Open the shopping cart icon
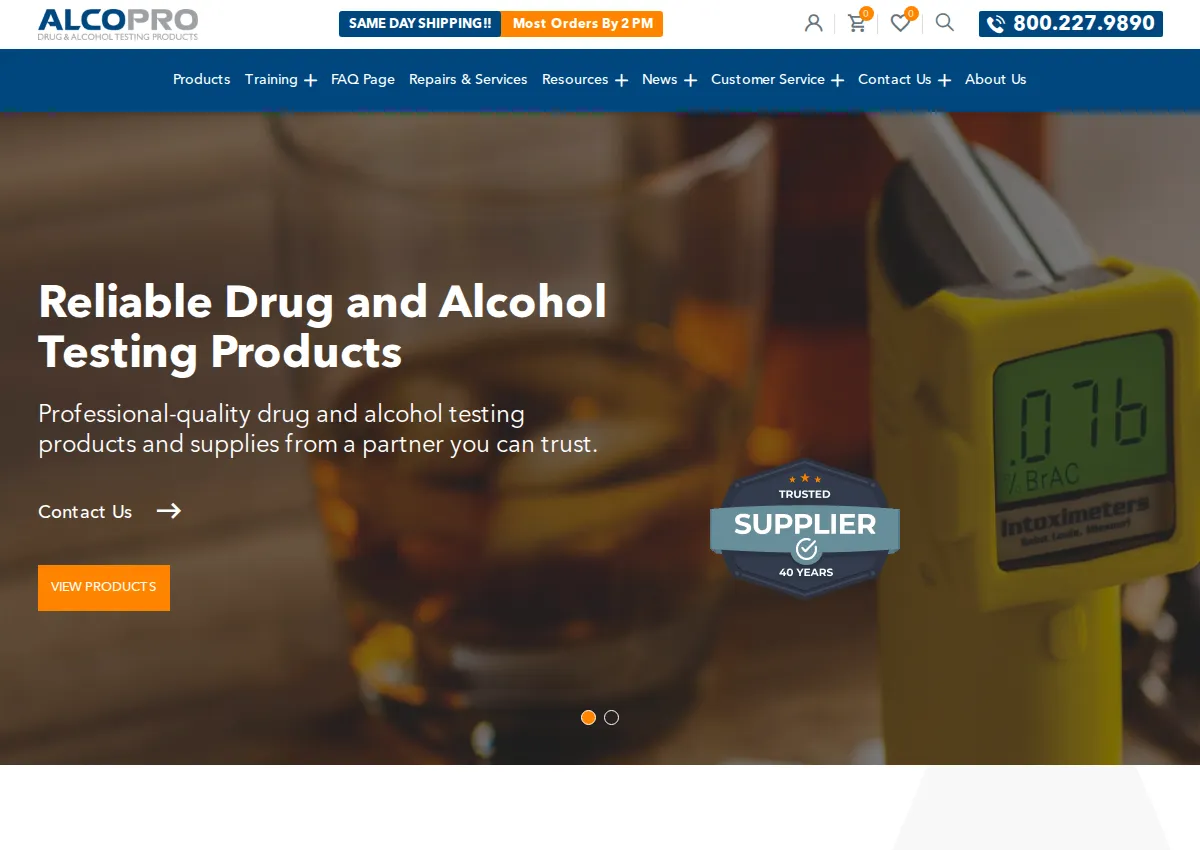Viewport: 1200px width, 850px height. [x=857, y=23]
